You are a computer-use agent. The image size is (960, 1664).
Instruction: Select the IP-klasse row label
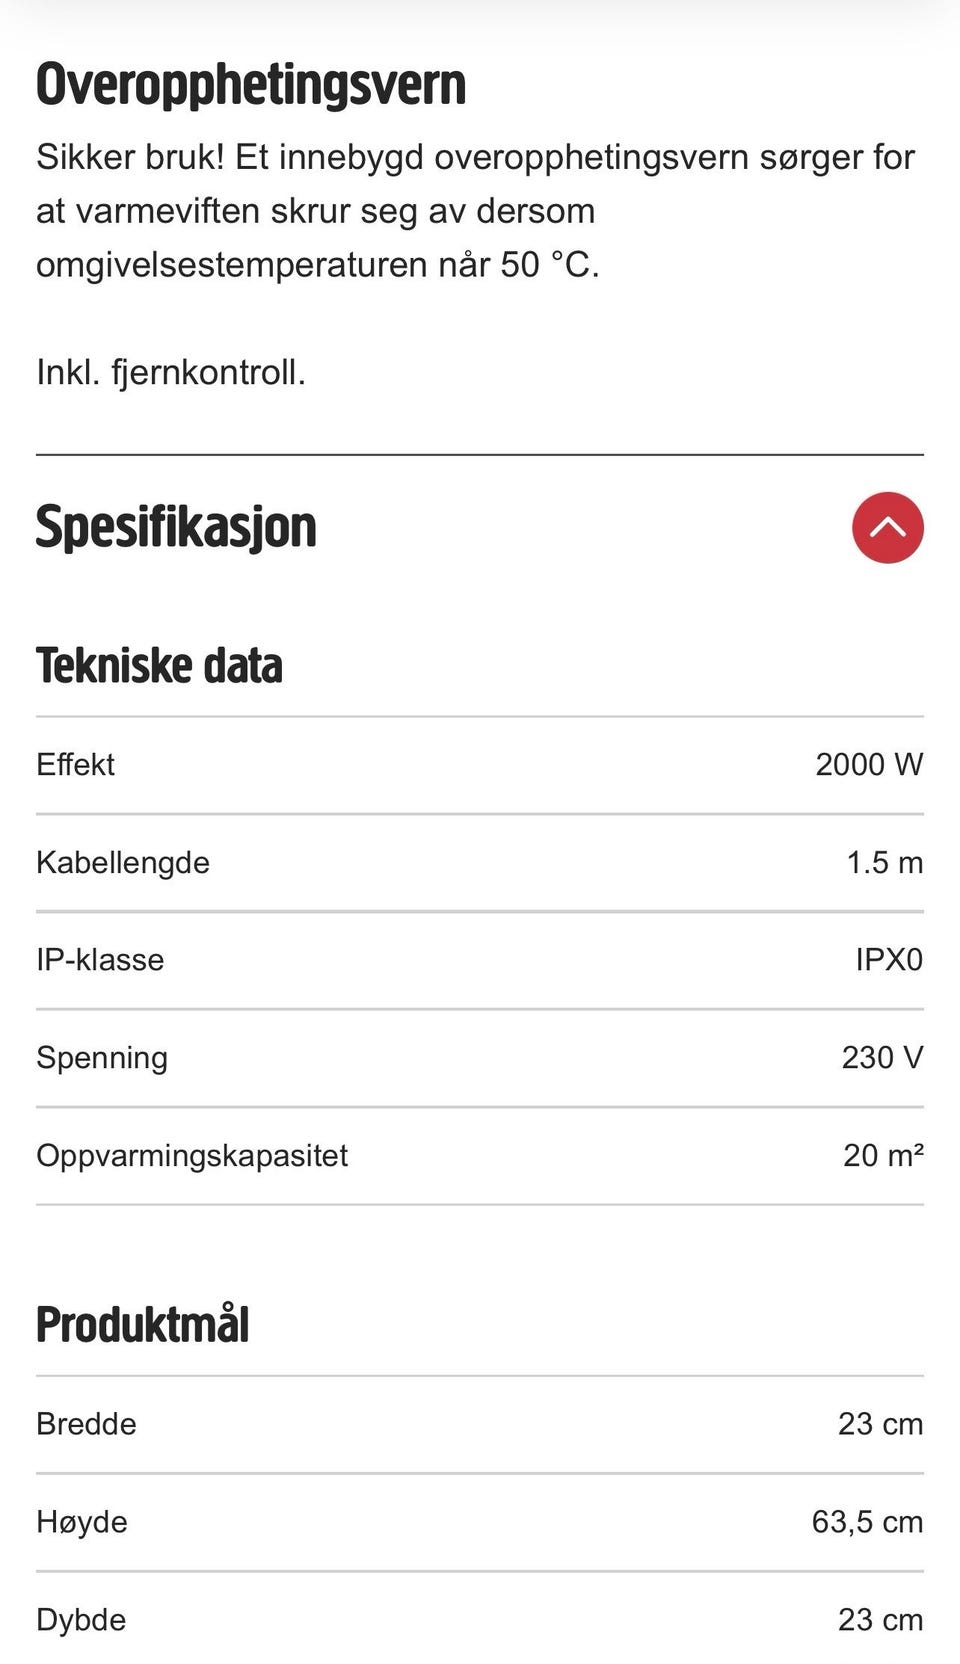tap(100, 959)
